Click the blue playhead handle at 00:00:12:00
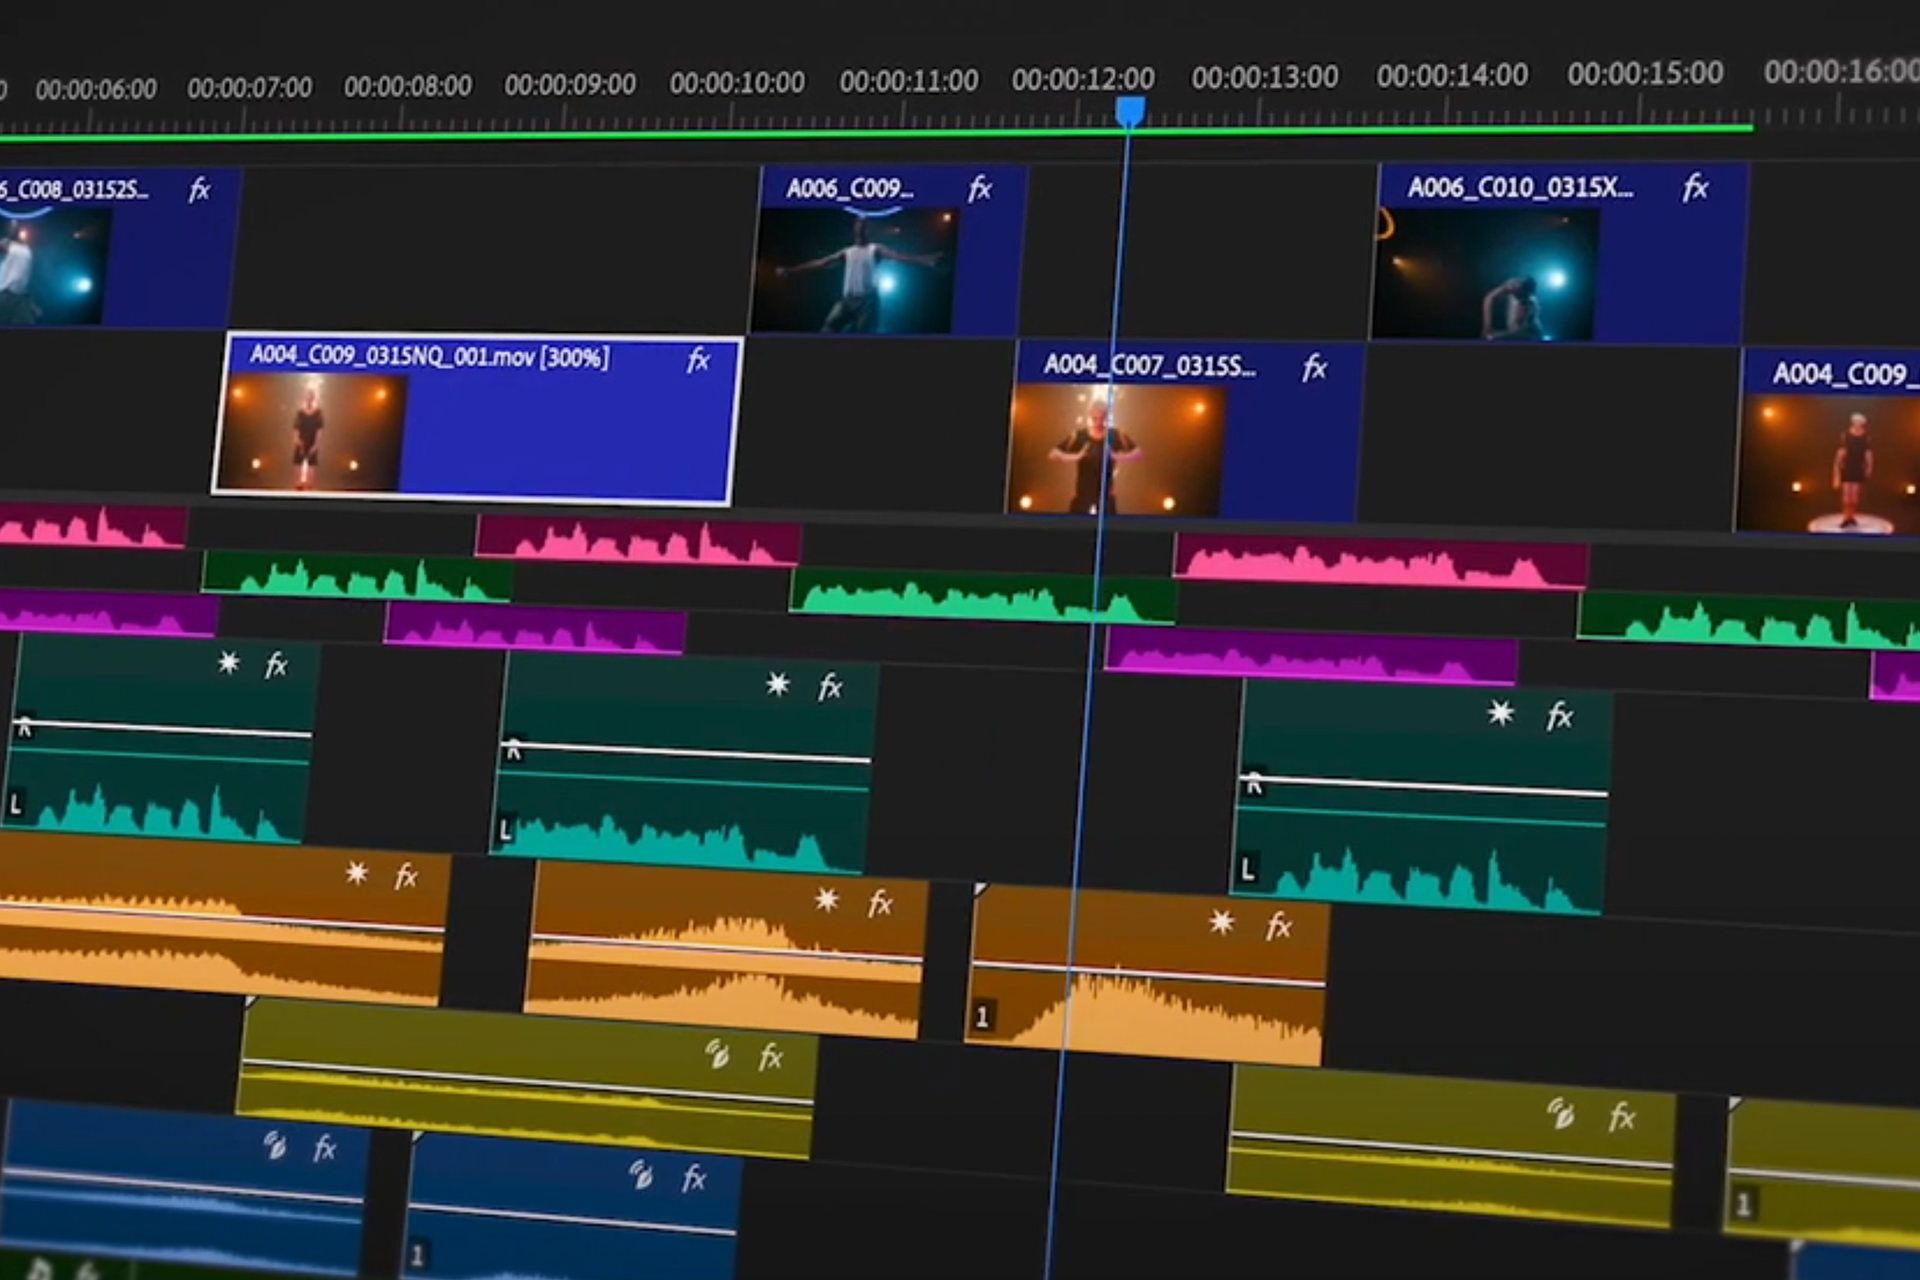The image size is (1920, 1280). click(x=1129, y=110)
